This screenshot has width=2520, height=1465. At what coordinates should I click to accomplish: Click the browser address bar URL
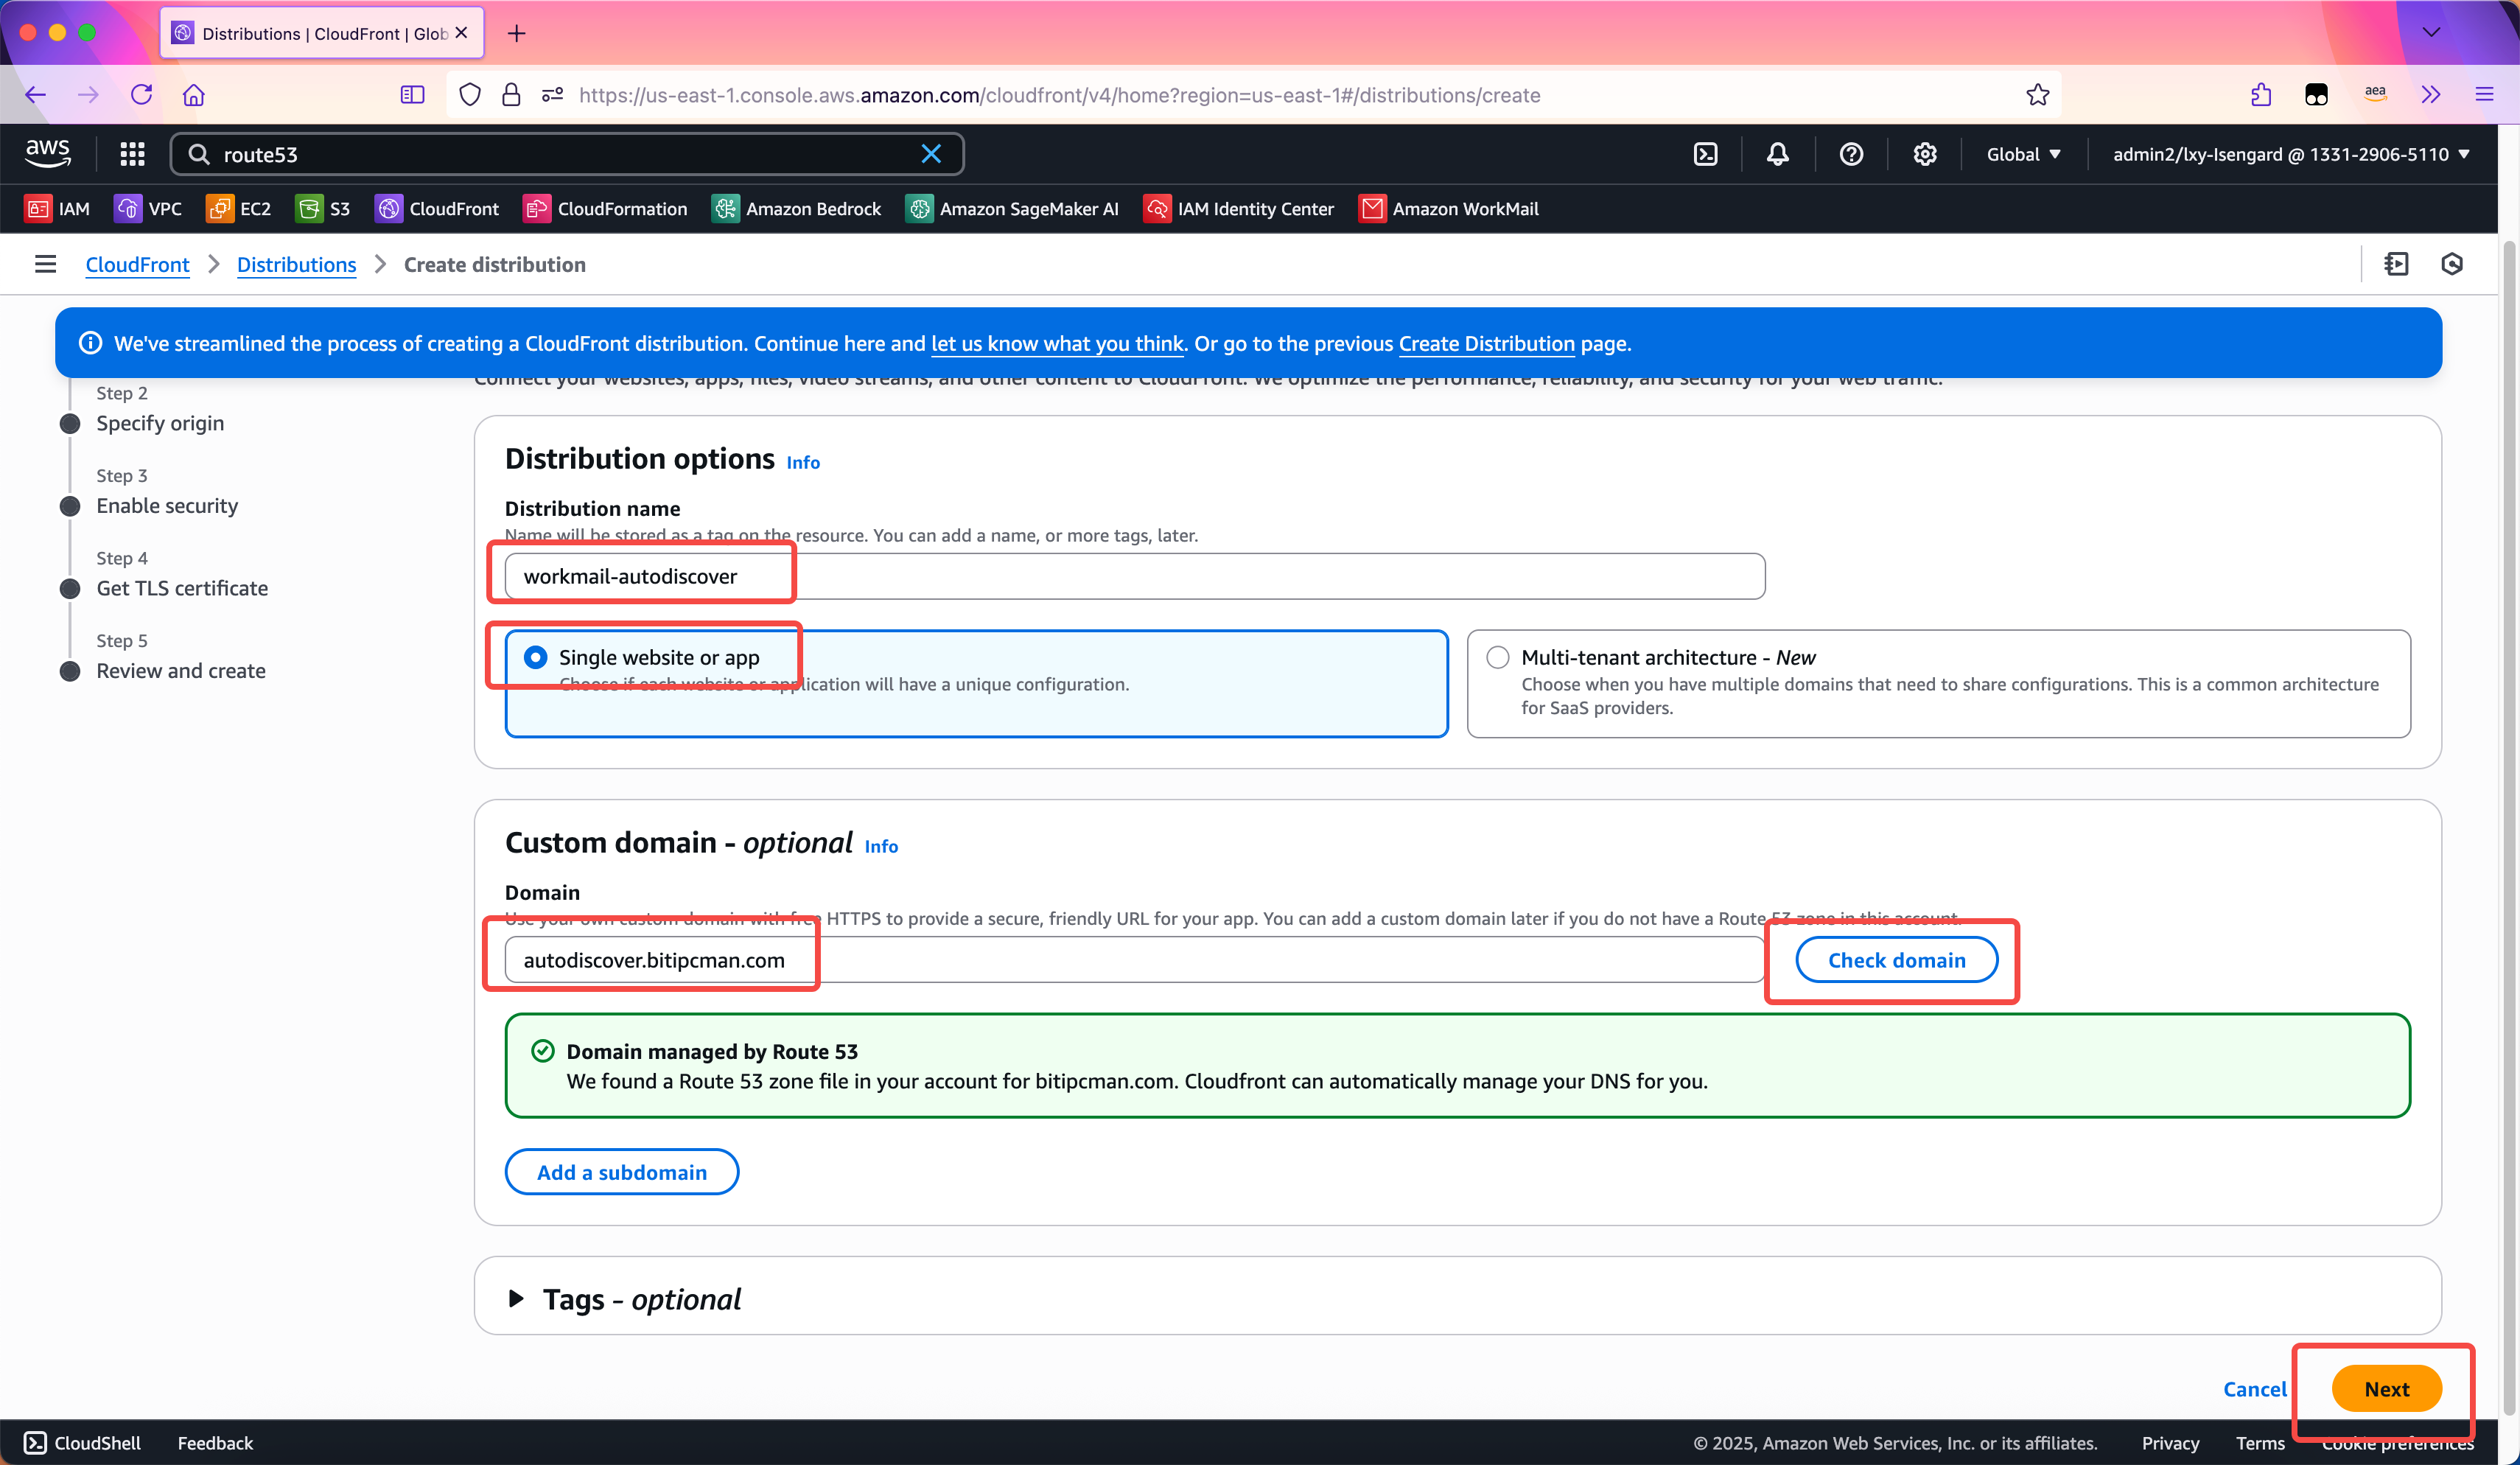(x=1059, y=95)
